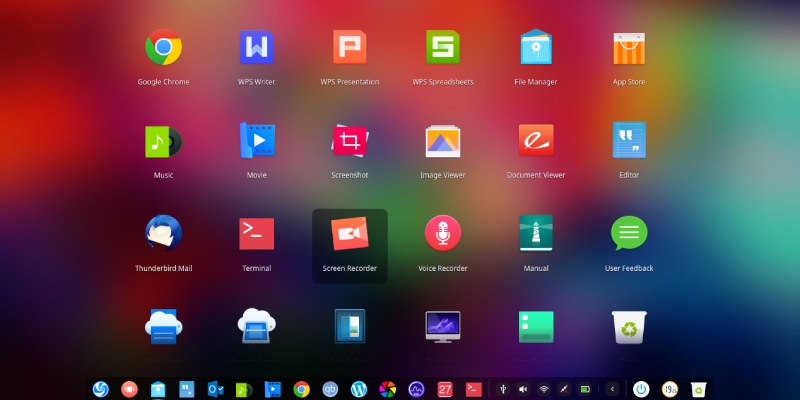The height and width of the screenshot is (400, 800).
Task: Open the Wi-Fi network tray icon
Action: 544,389
